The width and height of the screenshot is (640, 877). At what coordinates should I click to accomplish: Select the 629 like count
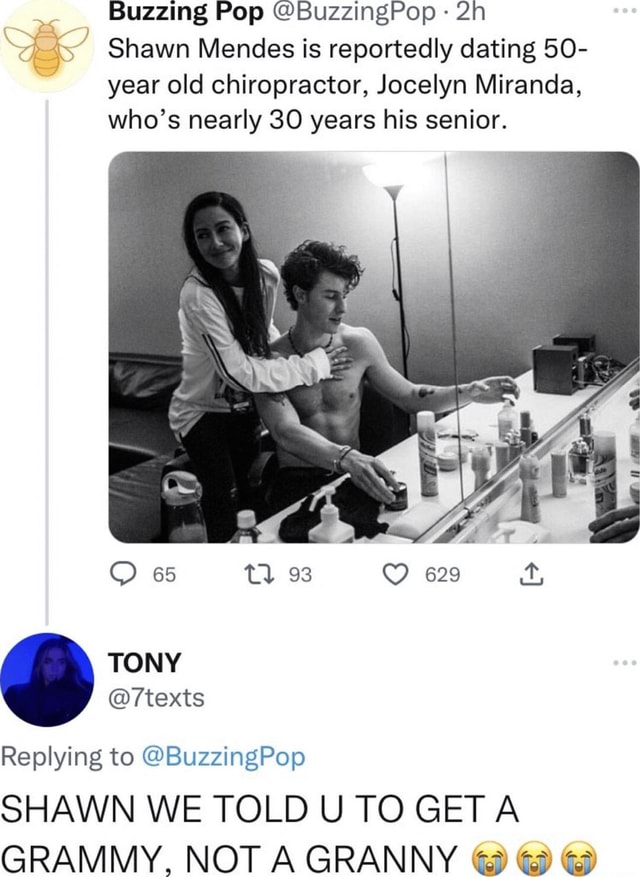coord(444,574)
